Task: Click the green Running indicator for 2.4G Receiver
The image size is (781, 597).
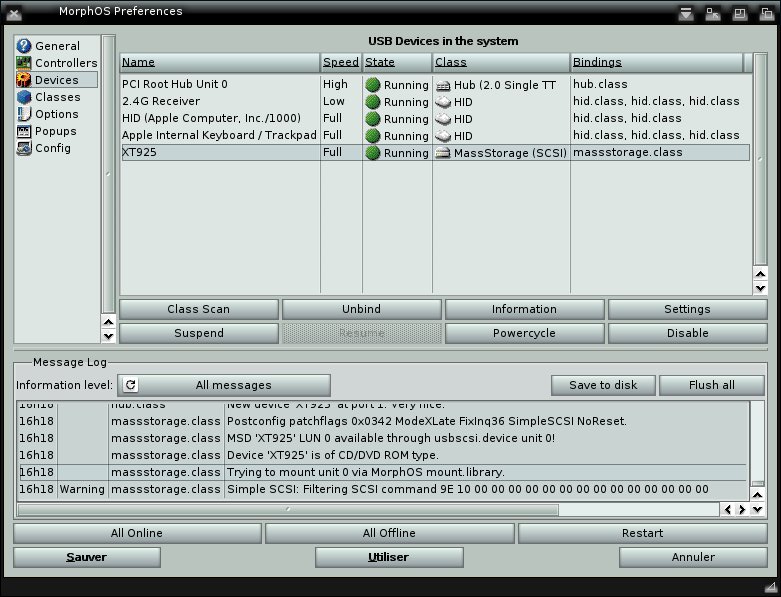Action: 373,102
